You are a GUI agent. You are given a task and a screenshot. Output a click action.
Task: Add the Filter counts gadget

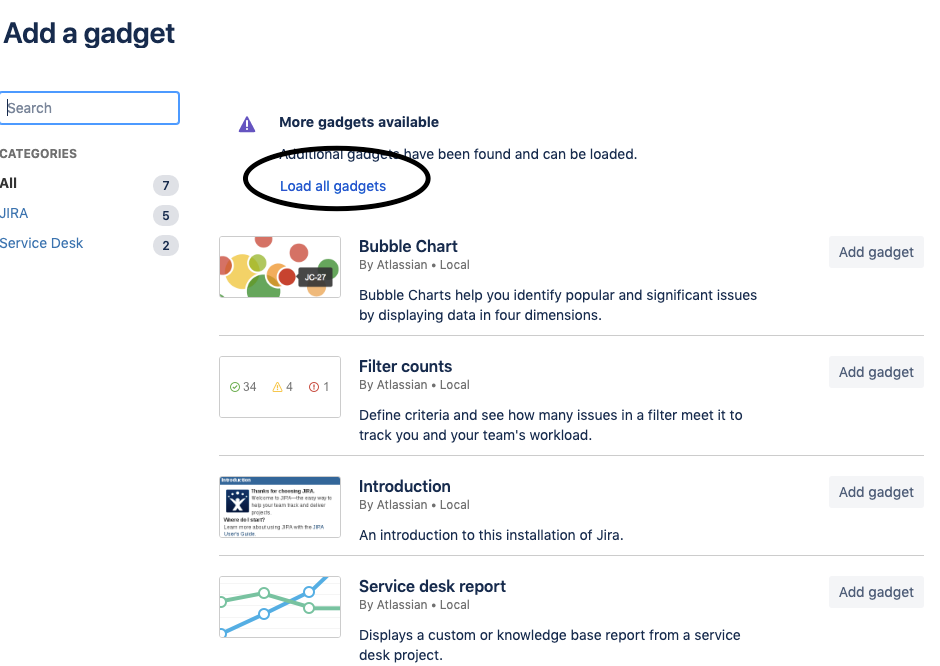click(876, 372)
